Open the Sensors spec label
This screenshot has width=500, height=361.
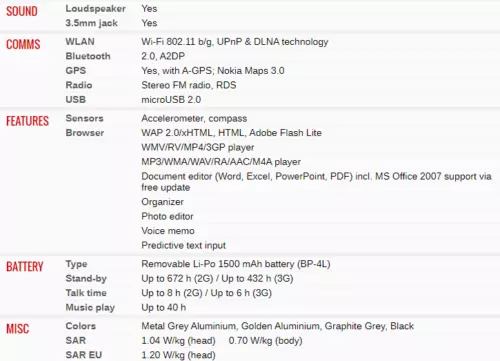(85, 118)
